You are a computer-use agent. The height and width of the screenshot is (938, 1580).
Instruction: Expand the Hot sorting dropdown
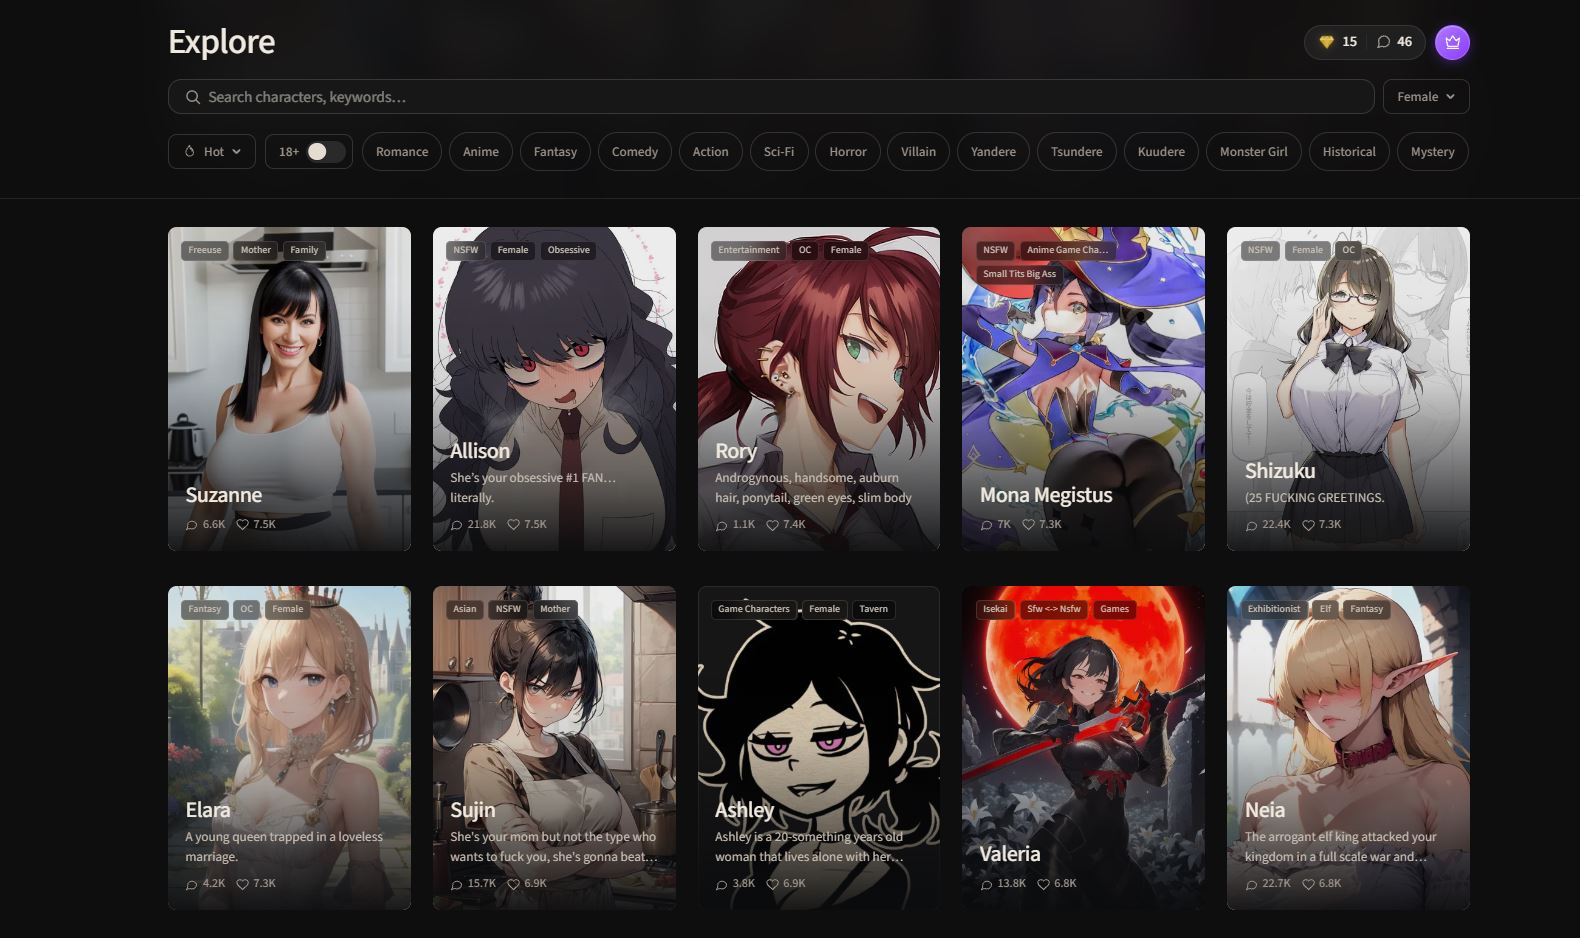tap(212, 152)
